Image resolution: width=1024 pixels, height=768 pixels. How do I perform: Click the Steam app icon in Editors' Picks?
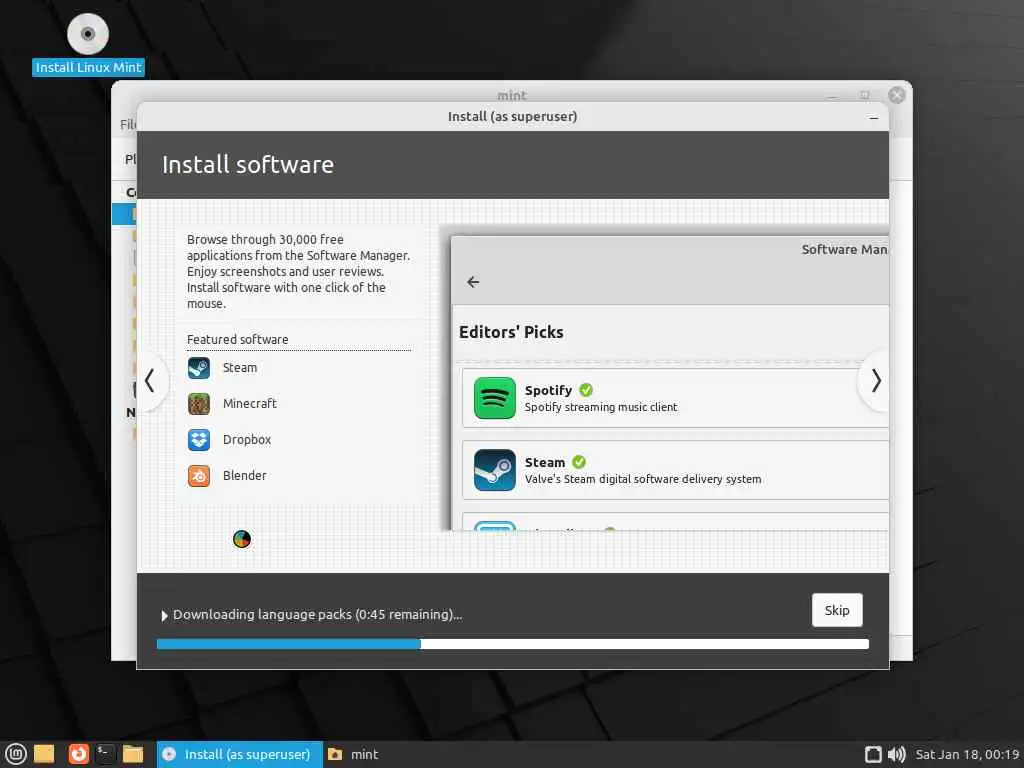(494, 470)
